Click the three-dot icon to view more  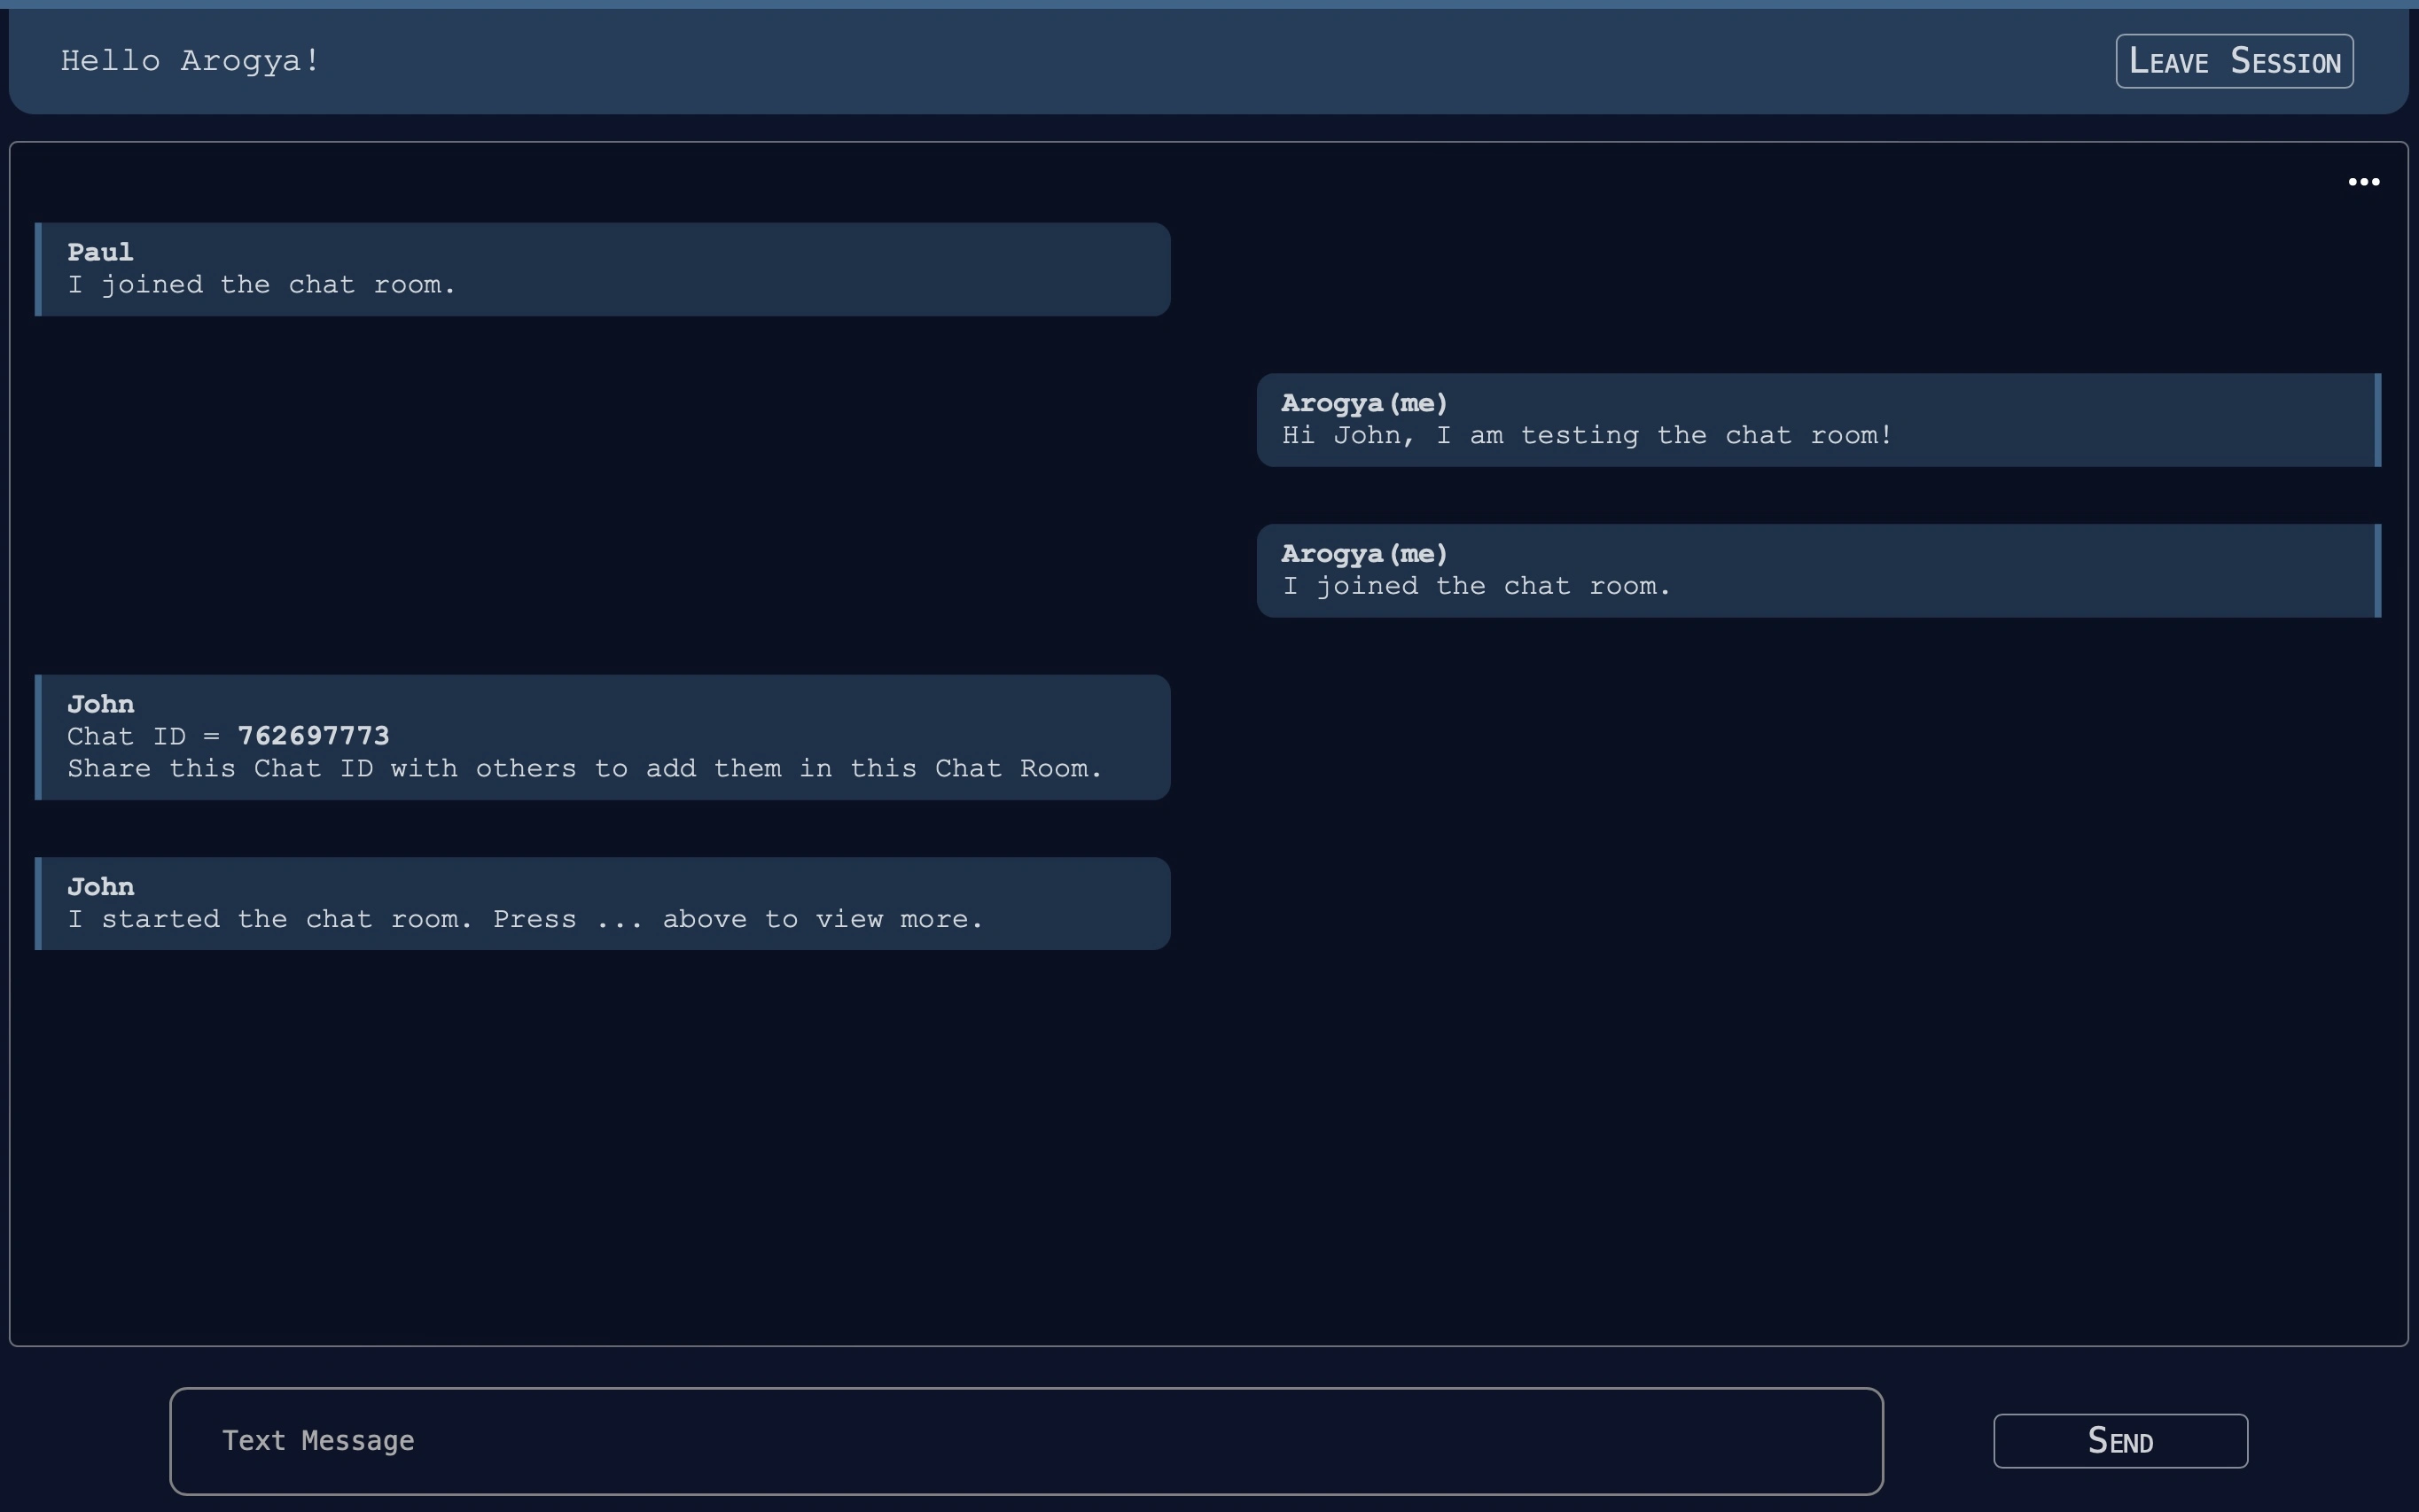(2363, 181)
